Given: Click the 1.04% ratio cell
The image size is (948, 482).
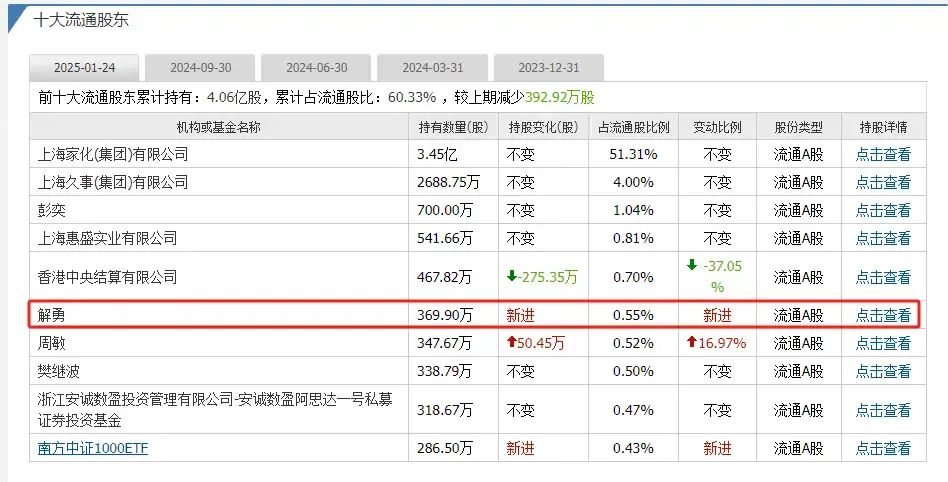Looking at the screenshot, I should pyautogui.click(x=634, y=210).
